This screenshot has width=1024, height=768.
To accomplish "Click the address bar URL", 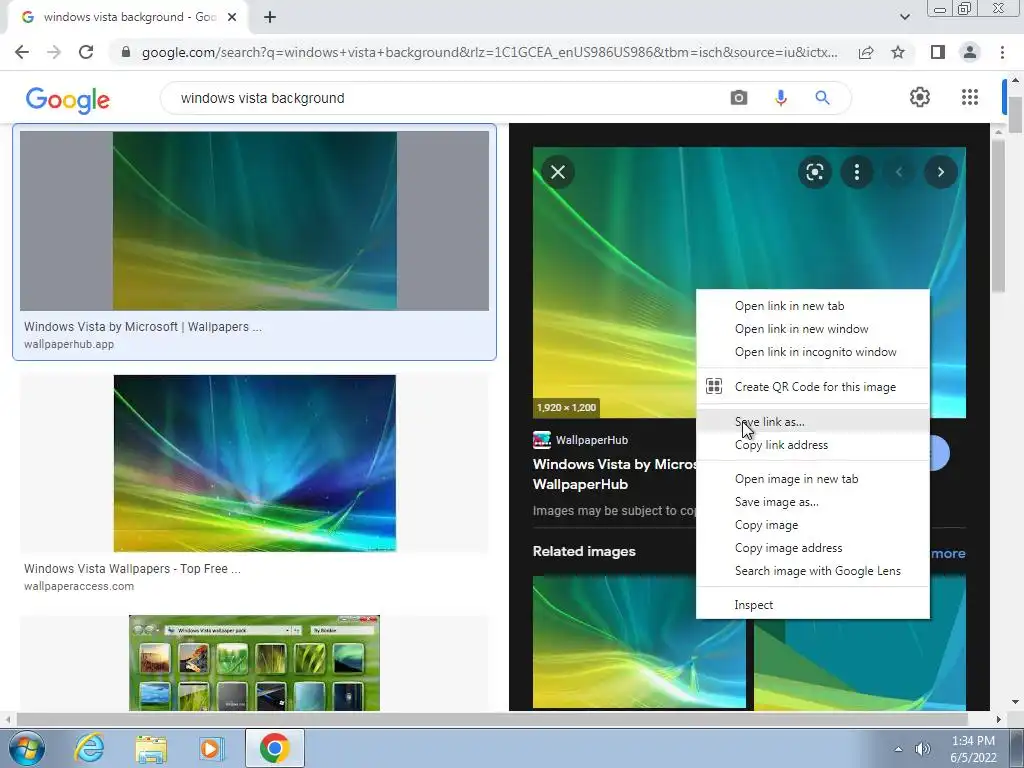I will pyautogui.click(x=489, y=52).
